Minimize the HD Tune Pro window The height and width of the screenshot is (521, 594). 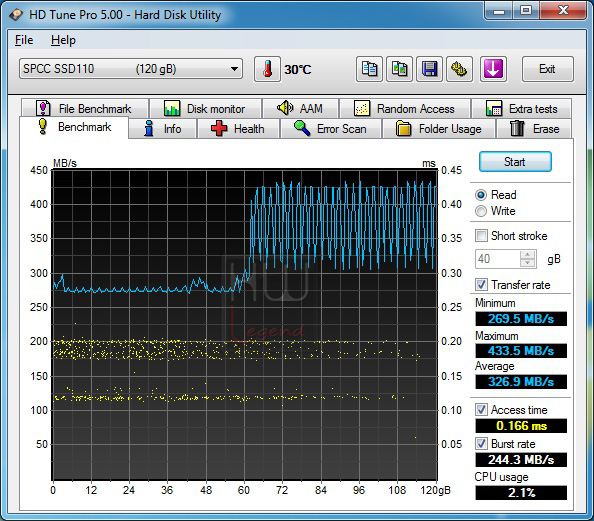[499, 11]
